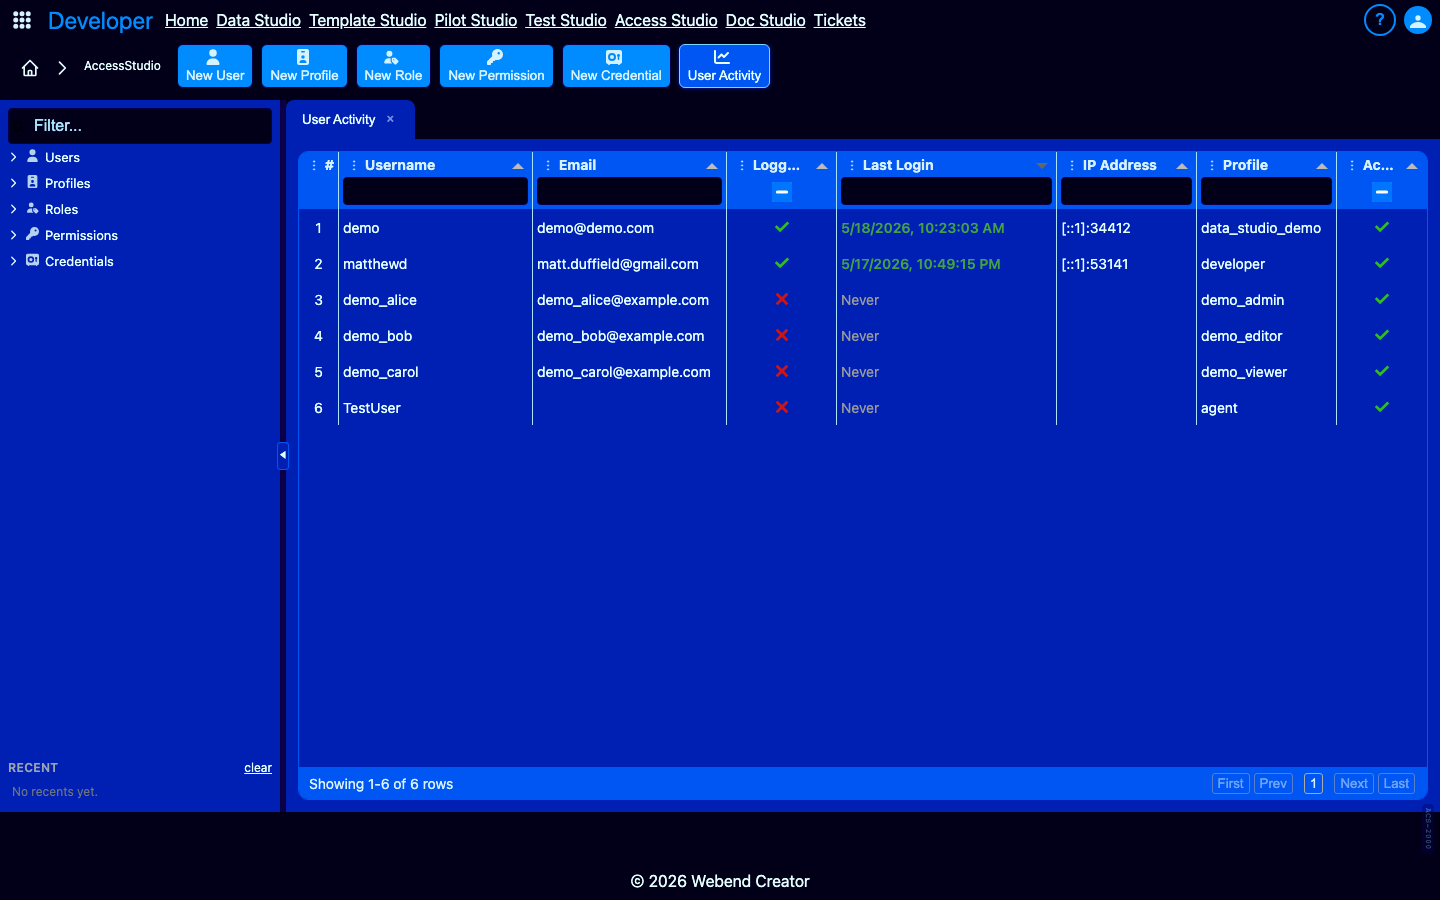Collapse the sidebar with the arrow handle
The height and width of the screenshot is (900, 1440).
coord(283,455)
